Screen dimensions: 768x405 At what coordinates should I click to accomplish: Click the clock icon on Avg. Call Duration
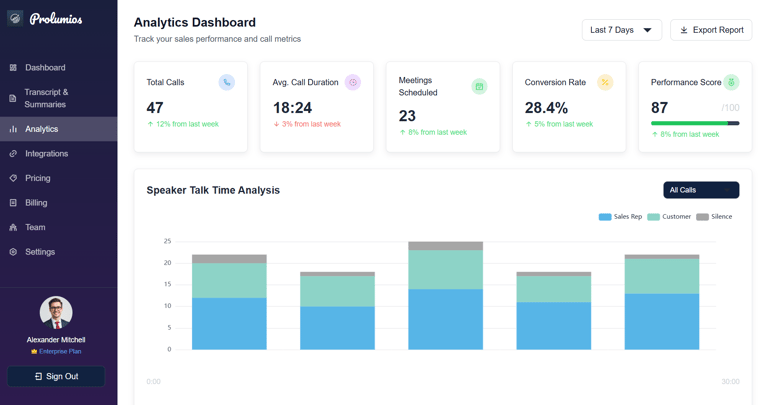pos(353,82)
